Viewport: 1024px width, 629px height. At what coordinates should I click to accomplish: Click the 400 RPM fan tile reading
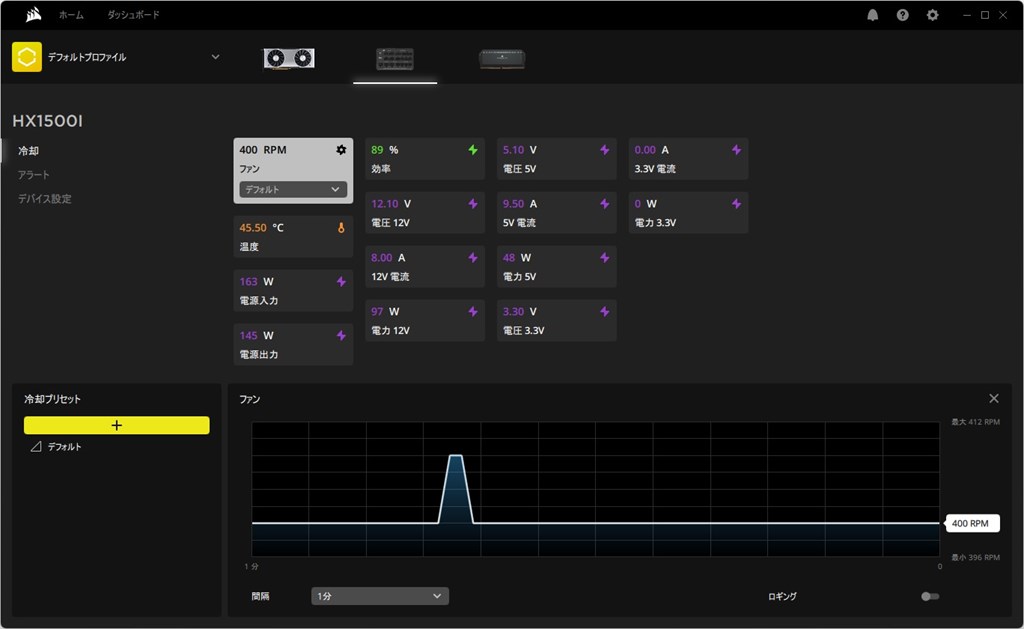click(x=263, y=150)
